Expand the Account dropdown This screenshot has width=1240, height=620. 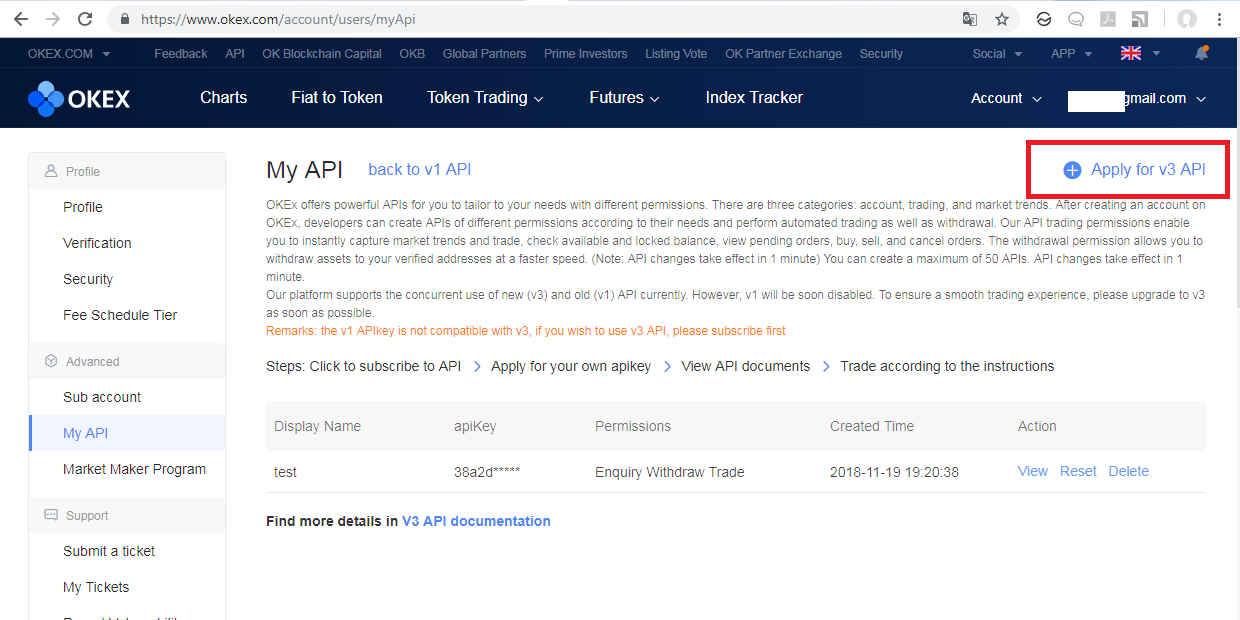(1006, 98)
